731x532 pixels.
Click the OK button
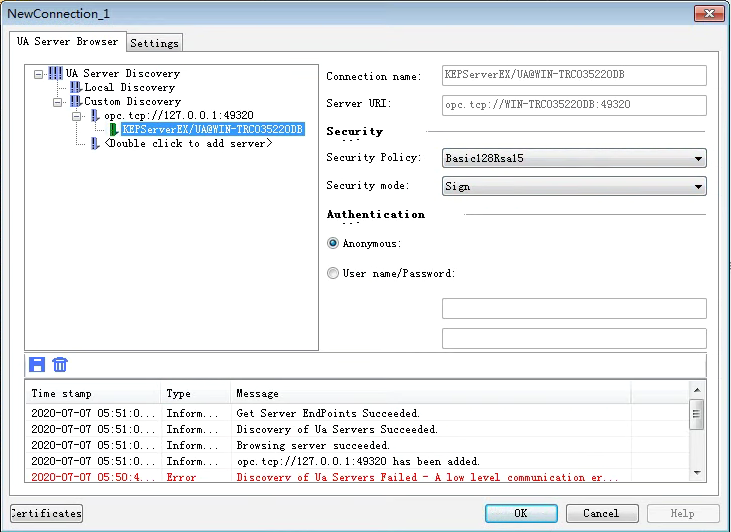pos(521,513)
